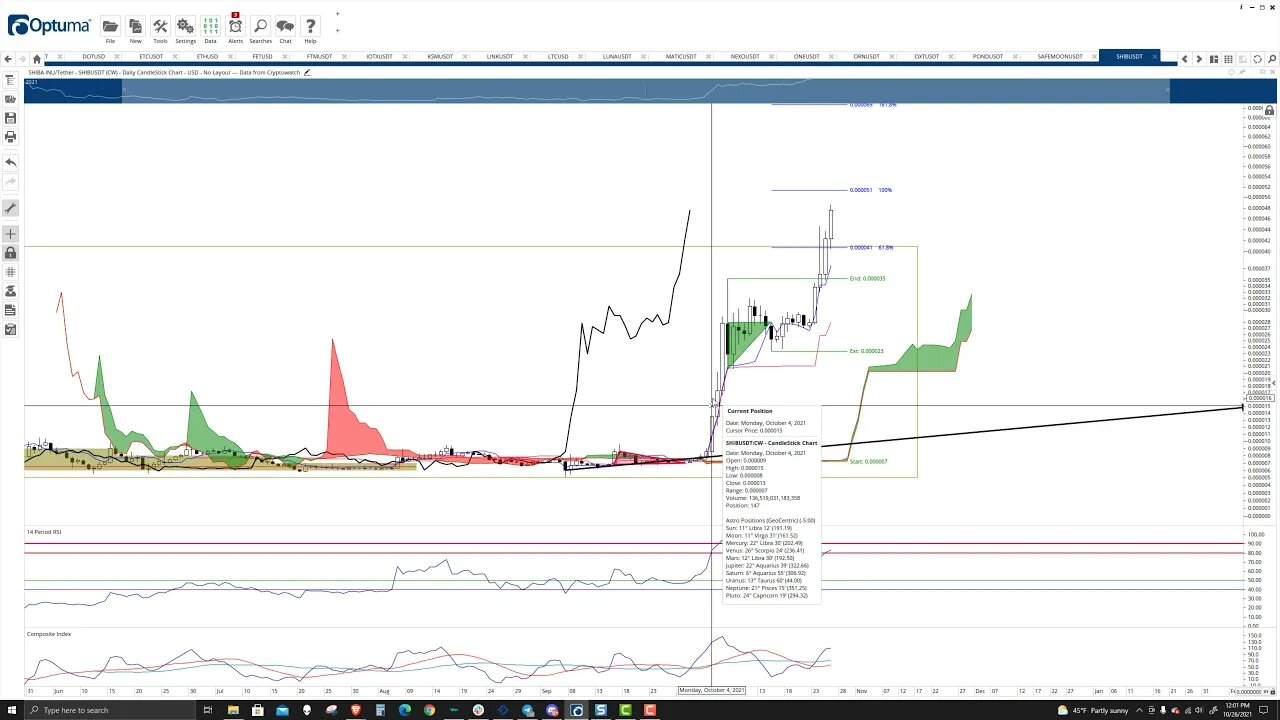Toggle the price scale lock at top right

coord(1270,110)
